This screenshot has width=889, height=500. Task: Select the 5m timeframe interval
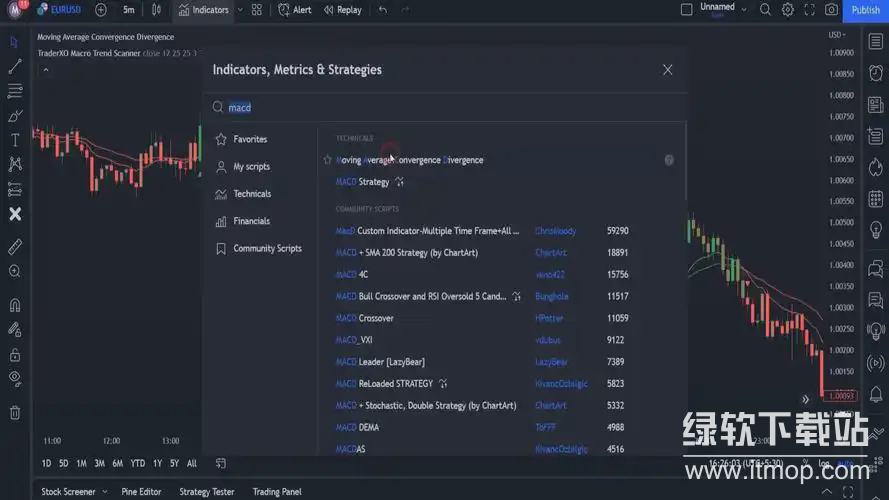click(x=129, y=10)
